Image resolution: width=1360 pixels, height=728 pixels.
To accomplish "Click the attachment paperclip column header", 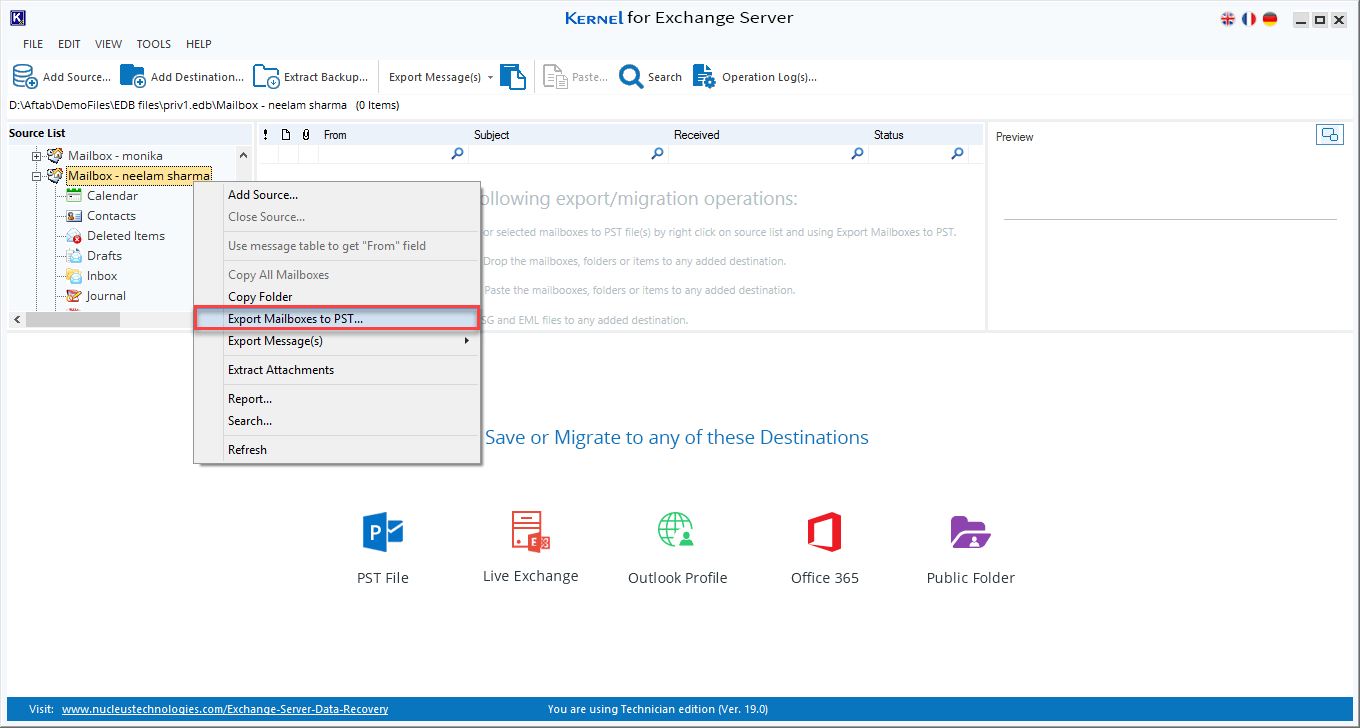I will tap(306, 135).
